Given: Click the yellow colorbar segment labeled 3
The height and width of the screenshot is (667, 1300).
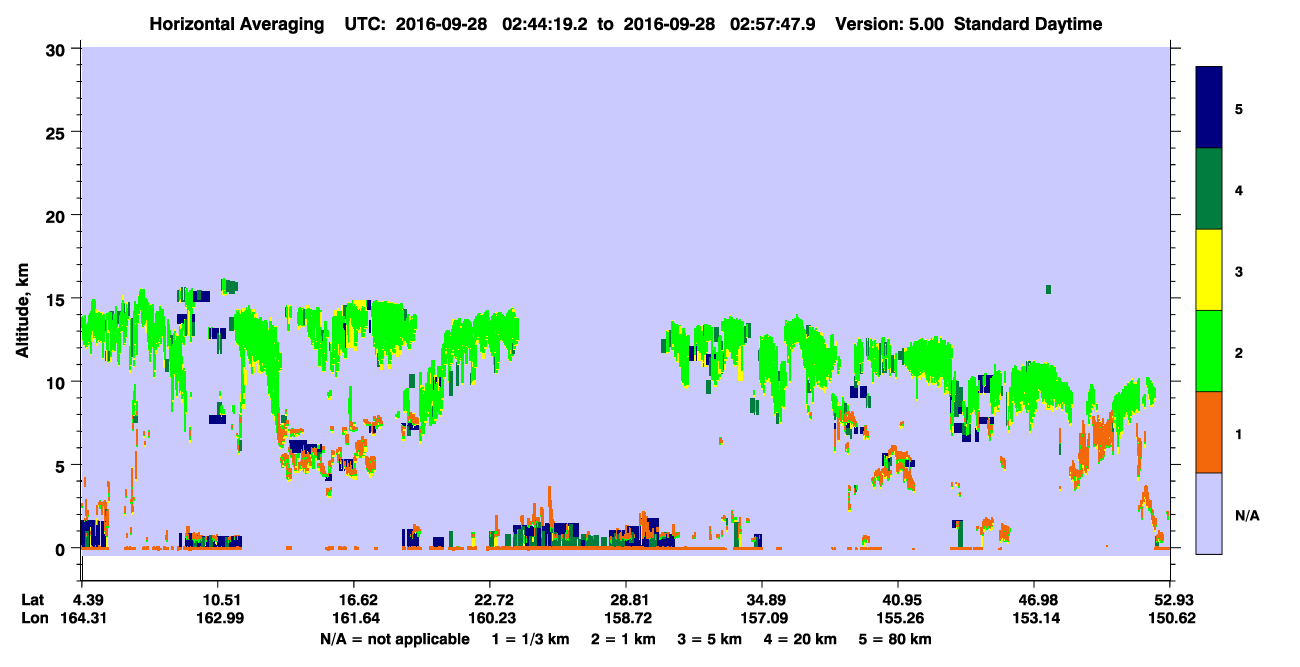Looking at the screenshot, I should pyautogui.click(x=1209, y=270).
